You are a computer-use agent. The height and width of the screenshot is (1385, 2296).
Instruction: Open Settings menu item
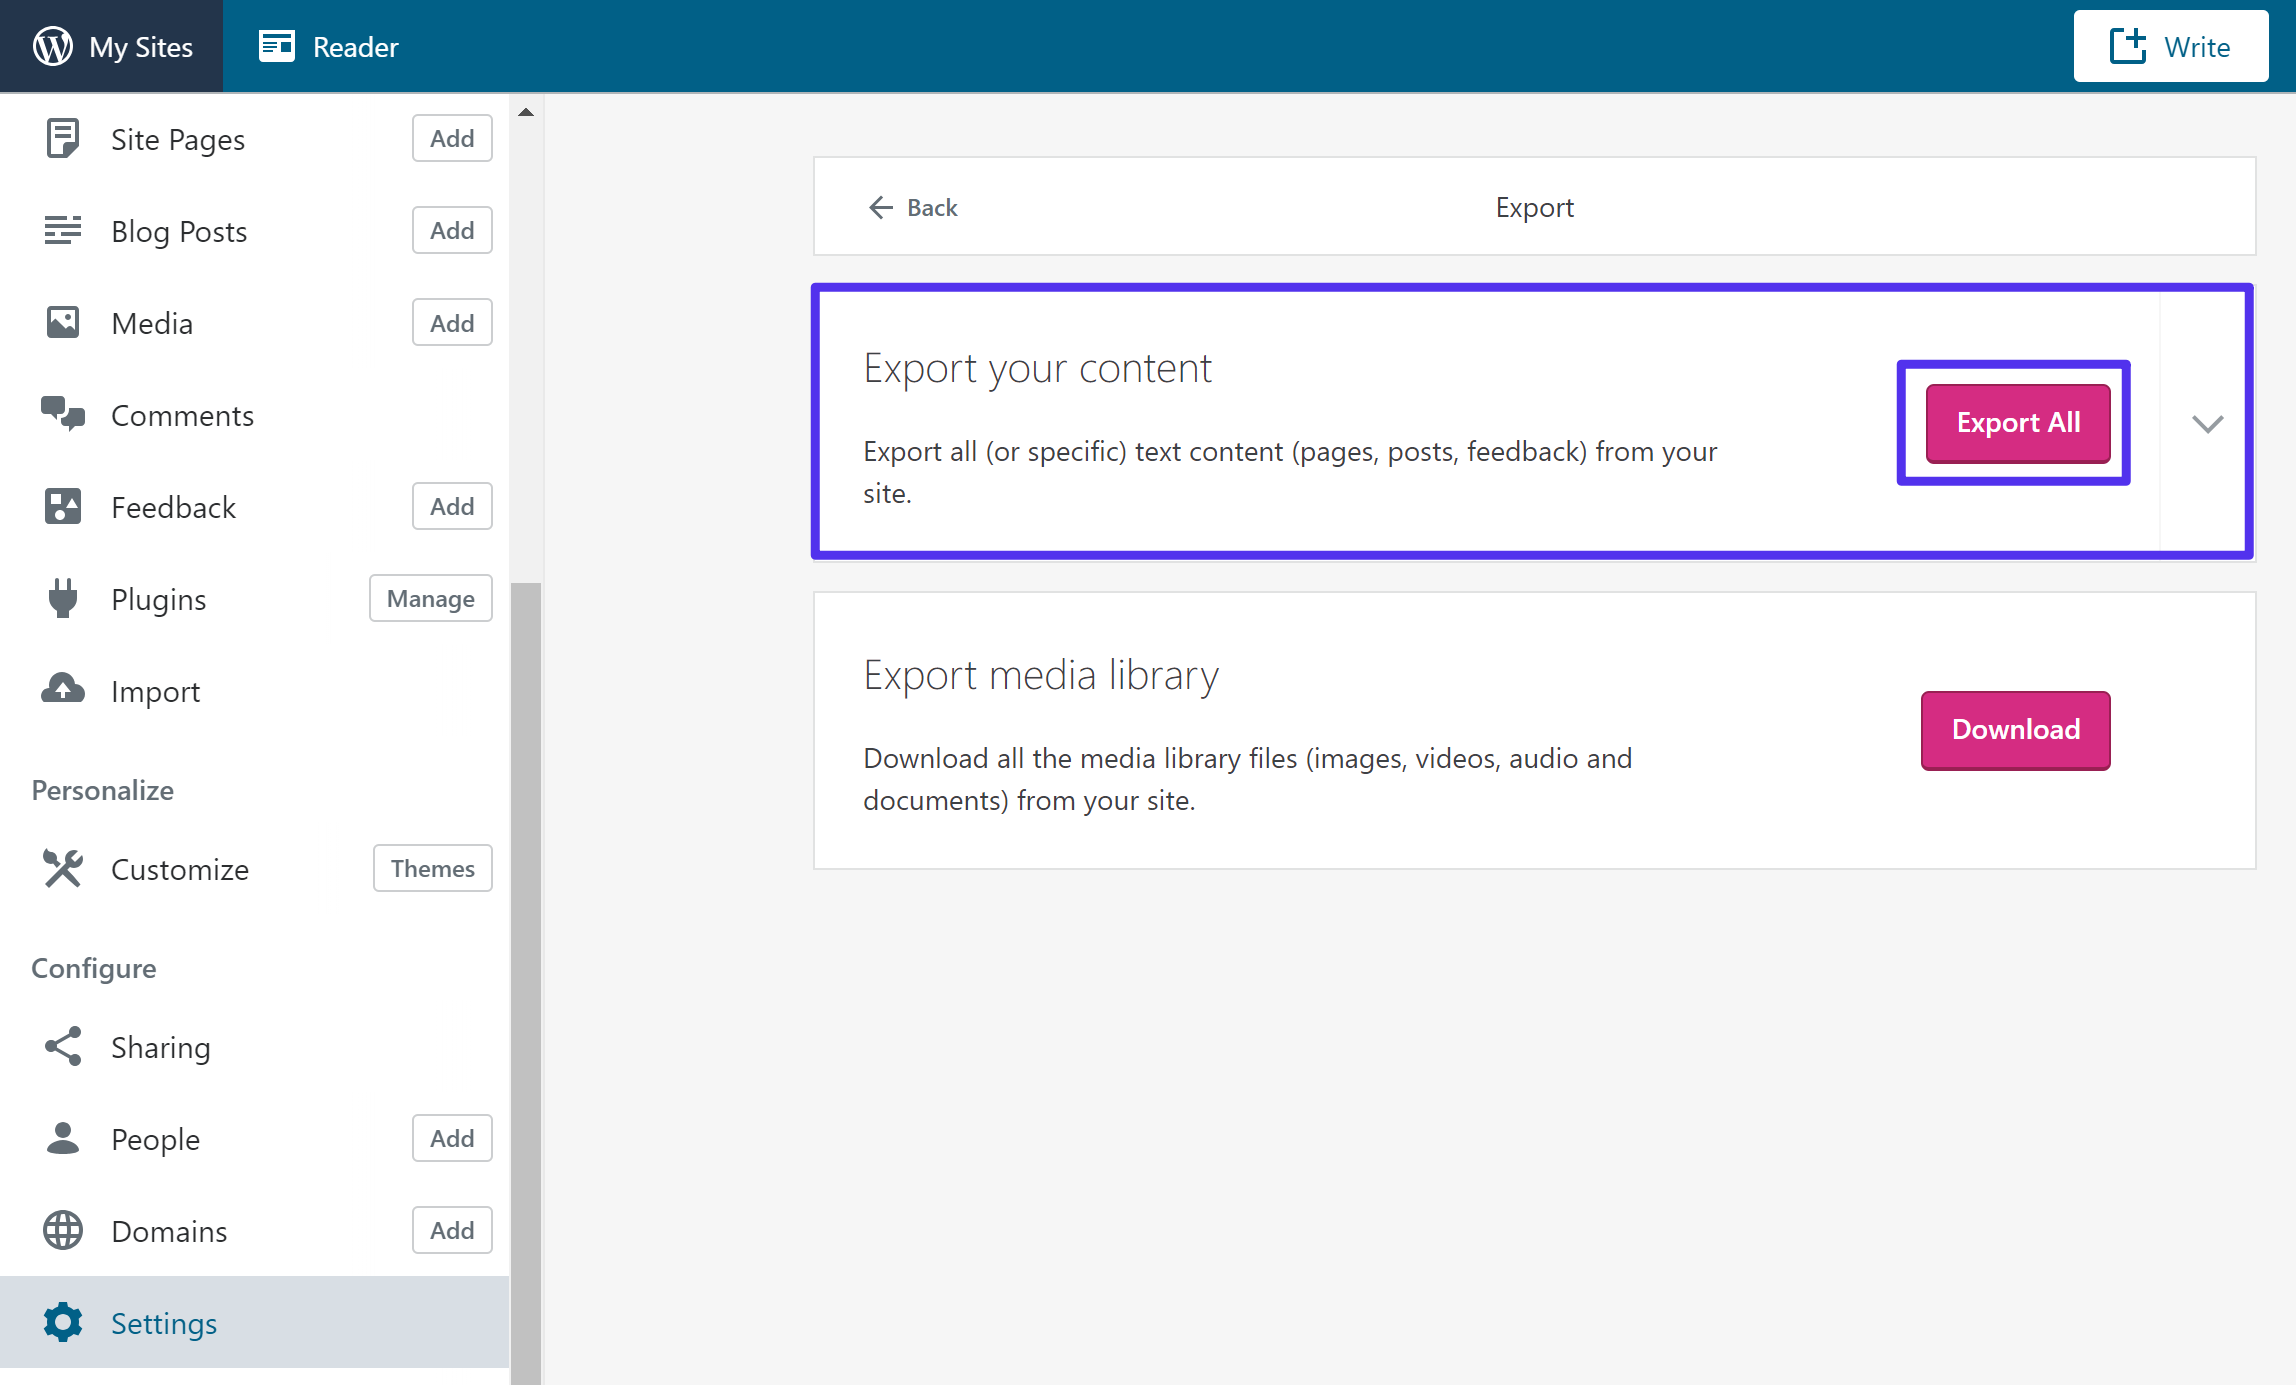pyautogui.click(x=162, y=1323)
